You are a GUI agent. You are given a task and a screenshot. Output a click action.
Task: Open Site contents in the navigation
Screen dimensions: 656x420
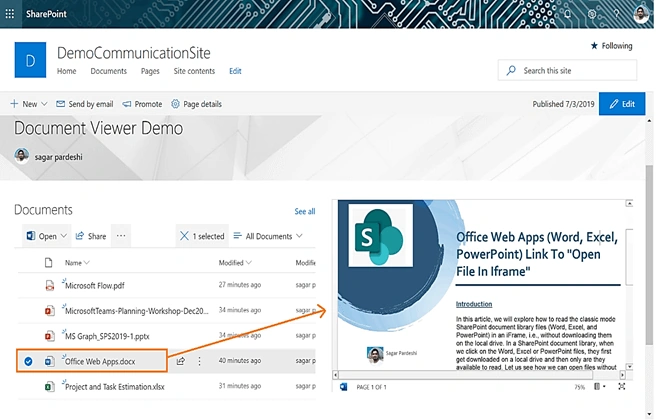[x=194, y=71]
